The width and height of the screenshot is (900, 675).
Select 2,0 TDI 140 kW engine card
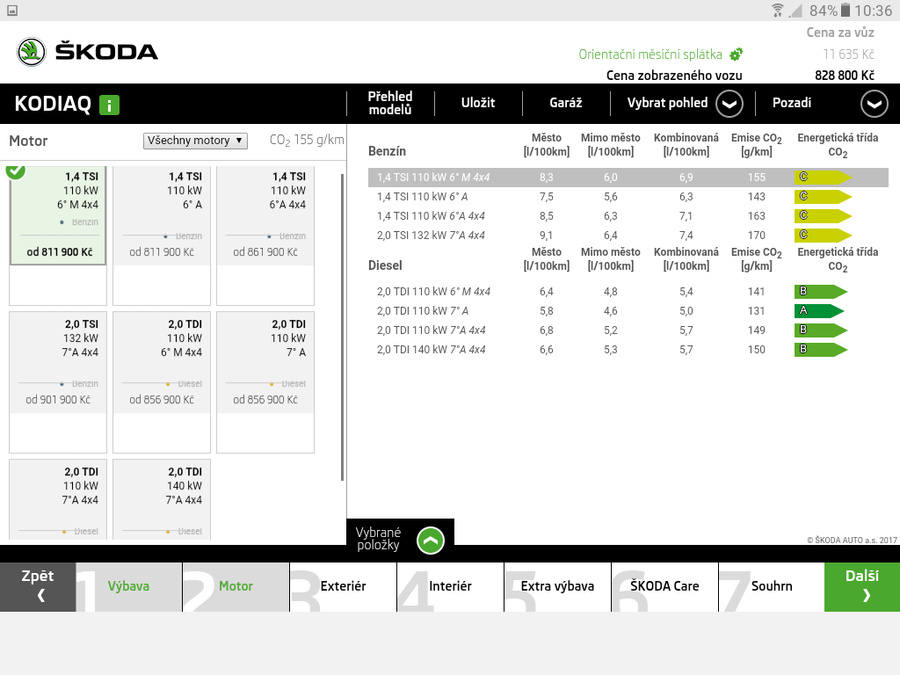point(162,499)
